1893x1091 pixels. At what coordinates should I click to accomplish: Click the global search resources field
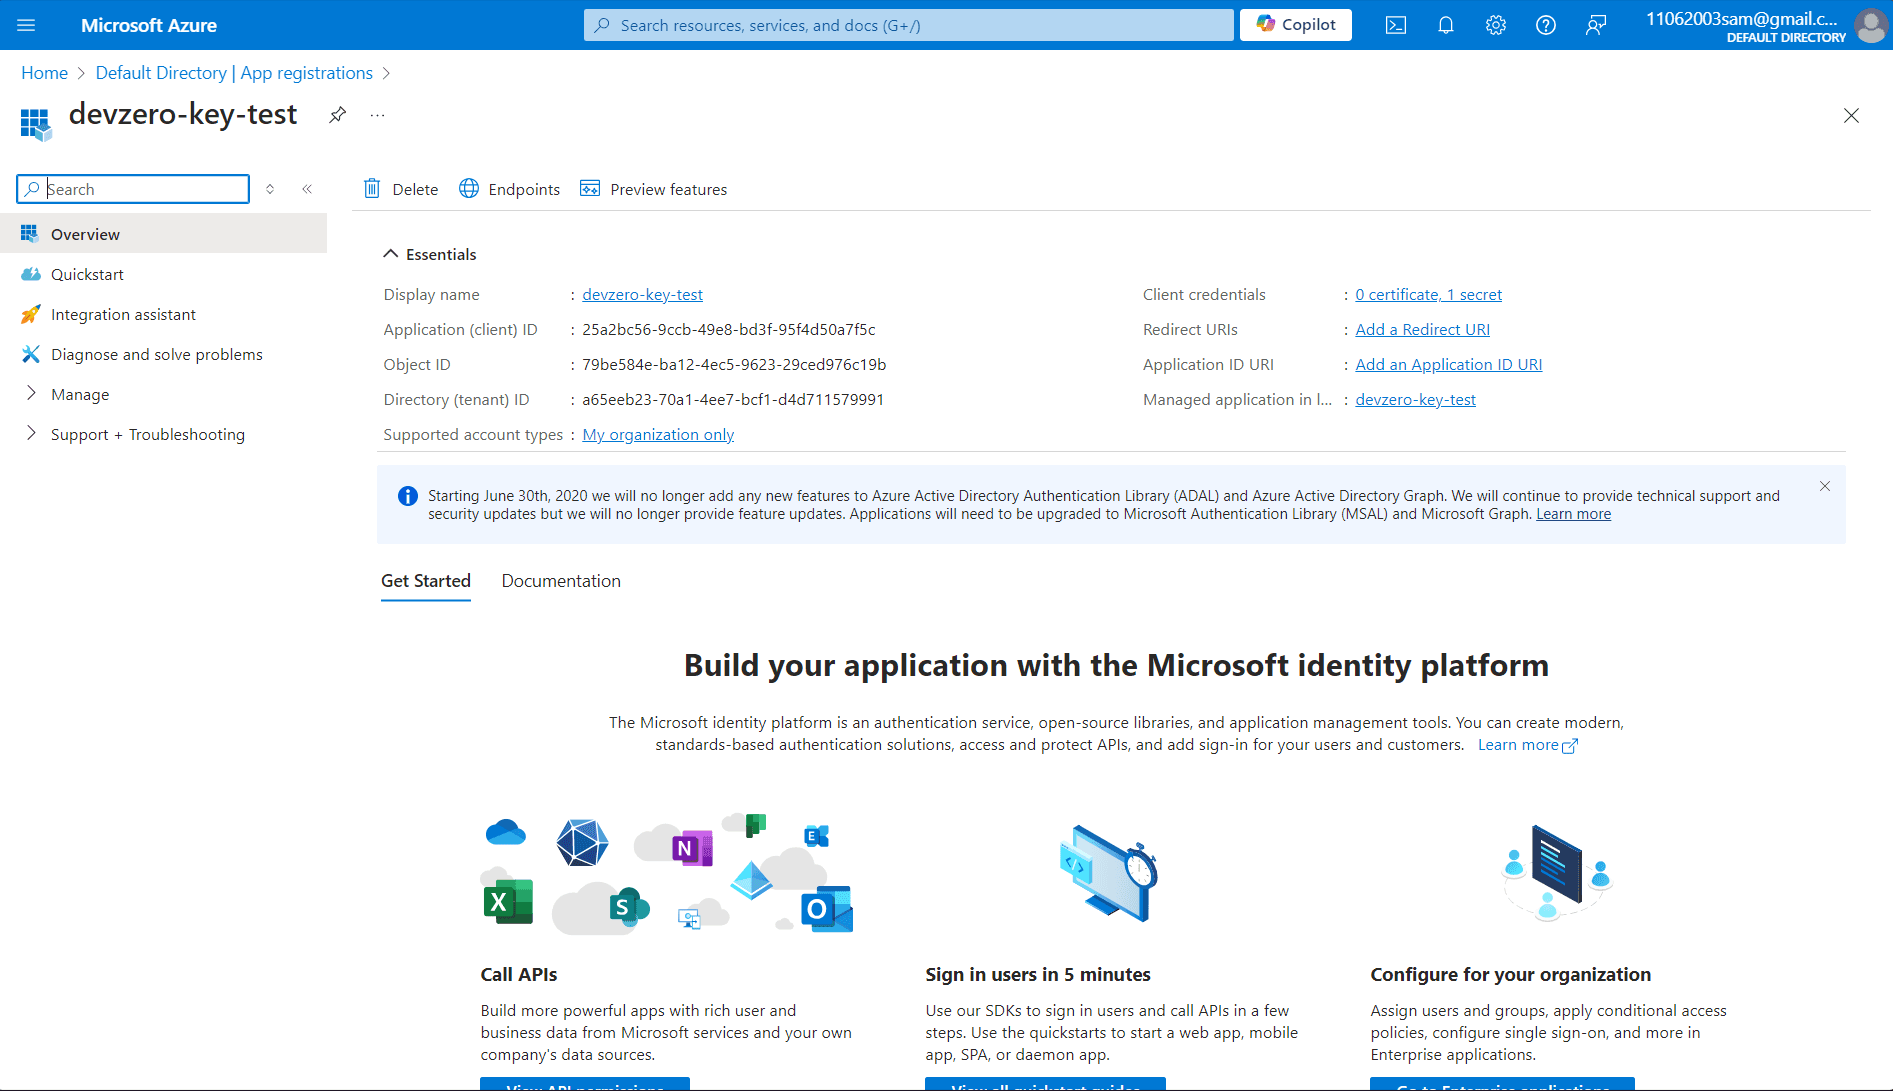pos(908,25)
